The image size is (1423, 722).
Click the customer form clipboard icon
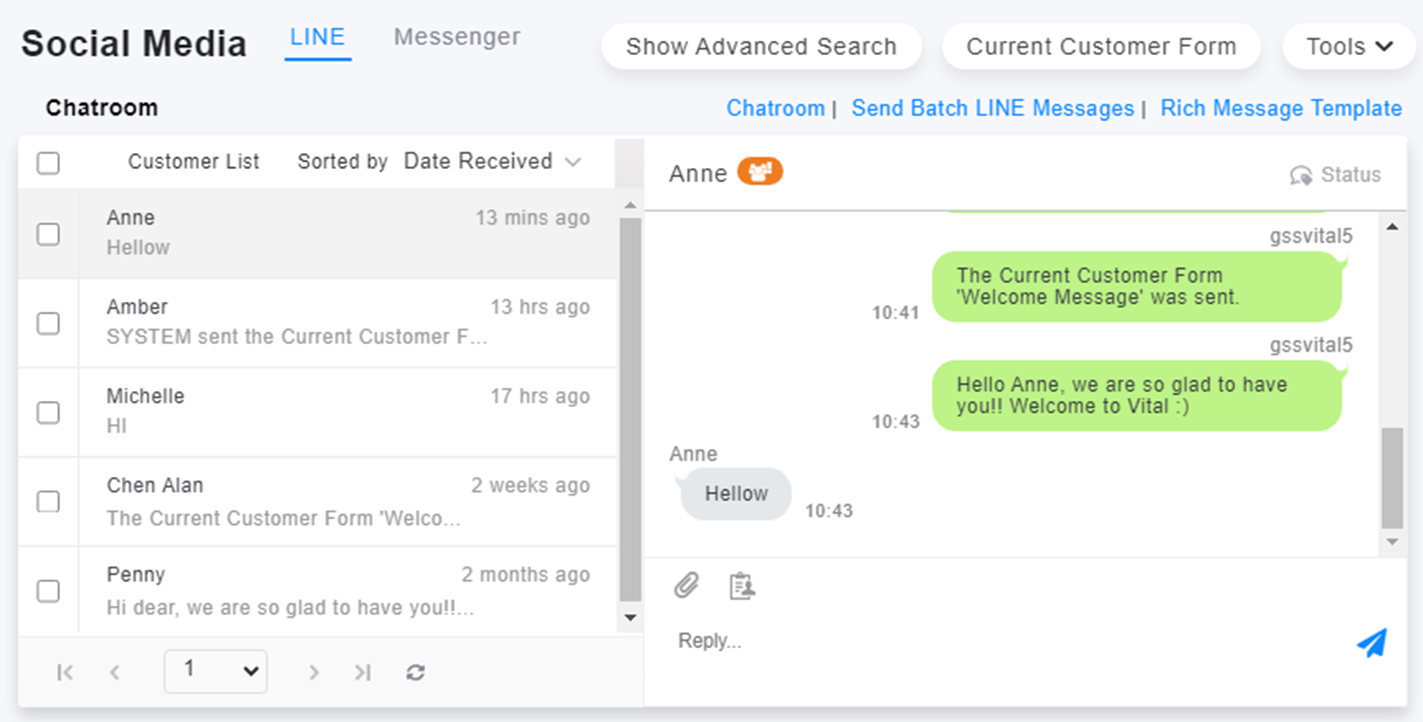[741, 585]
